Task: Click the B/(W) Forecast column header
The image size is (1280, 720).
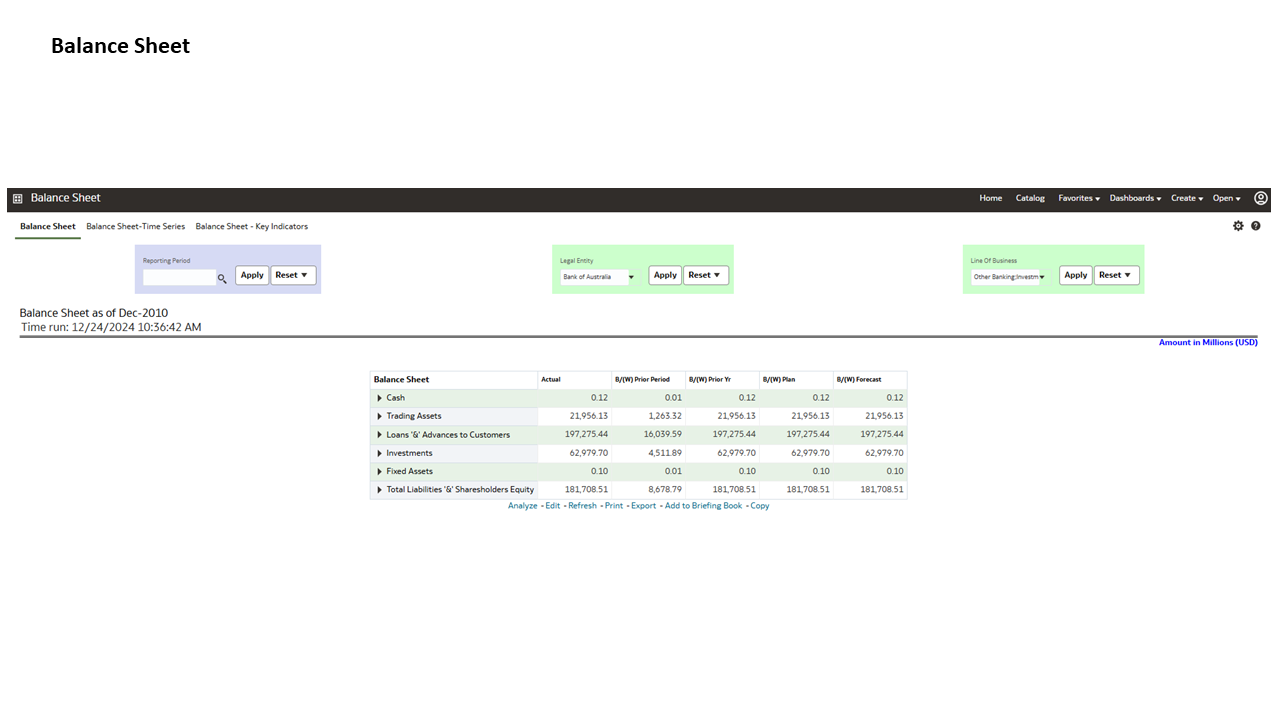Action: pyautogui.click(x=870, y=380)
